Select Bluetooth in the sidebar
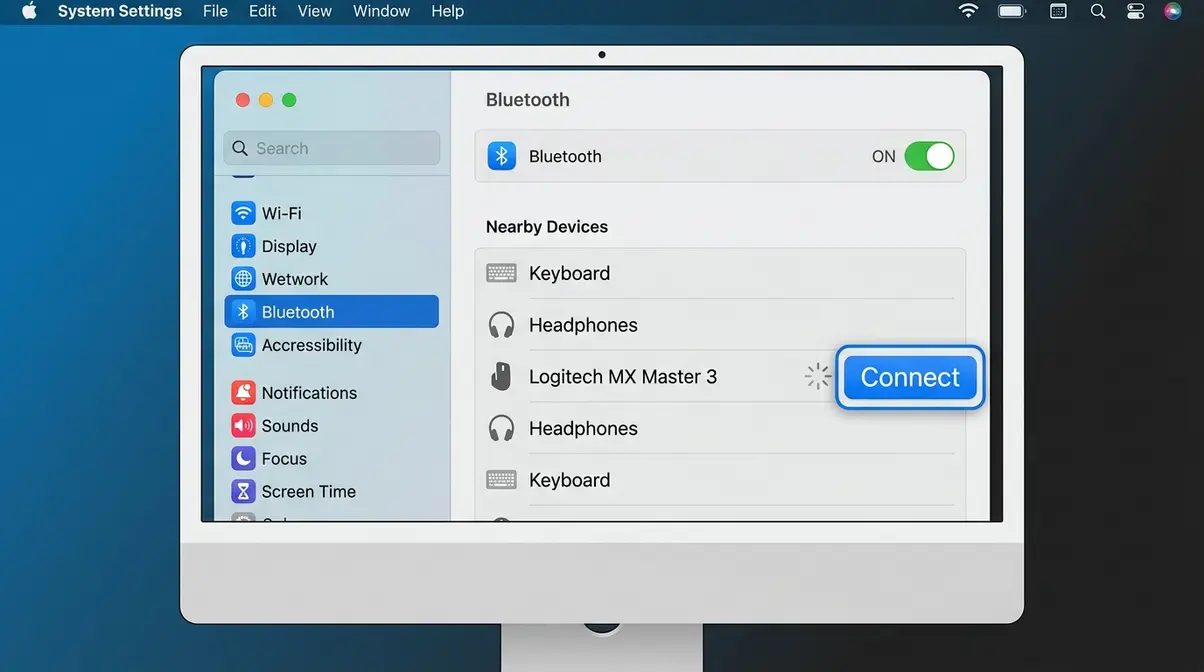The image size is (1204, 672). pyautogui.click(x=332, y=312)
